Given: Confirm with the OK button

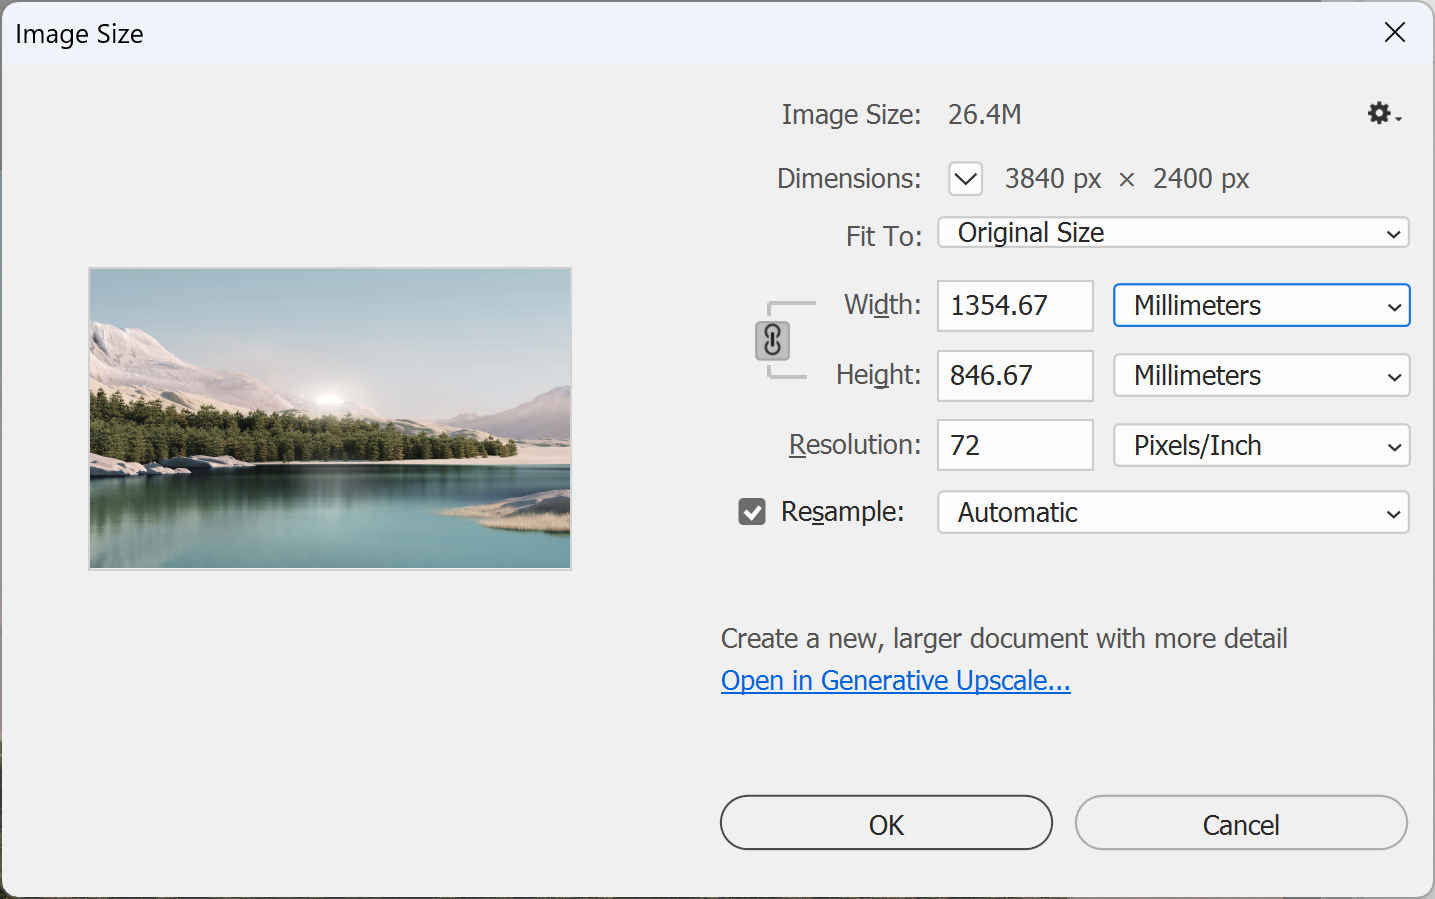Looking at the screenshot, I should (x=886, y=823).
